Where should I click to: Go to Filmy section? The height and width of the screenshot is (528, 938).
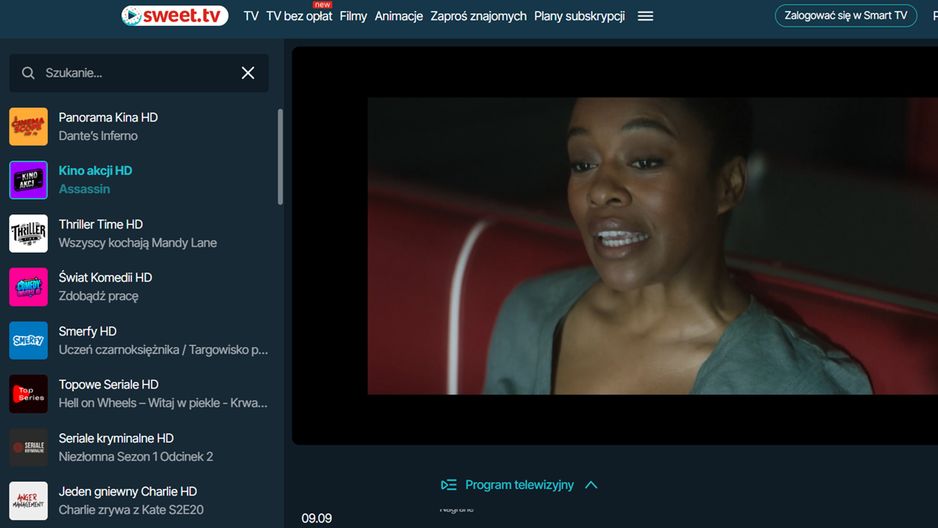point(353,16)
